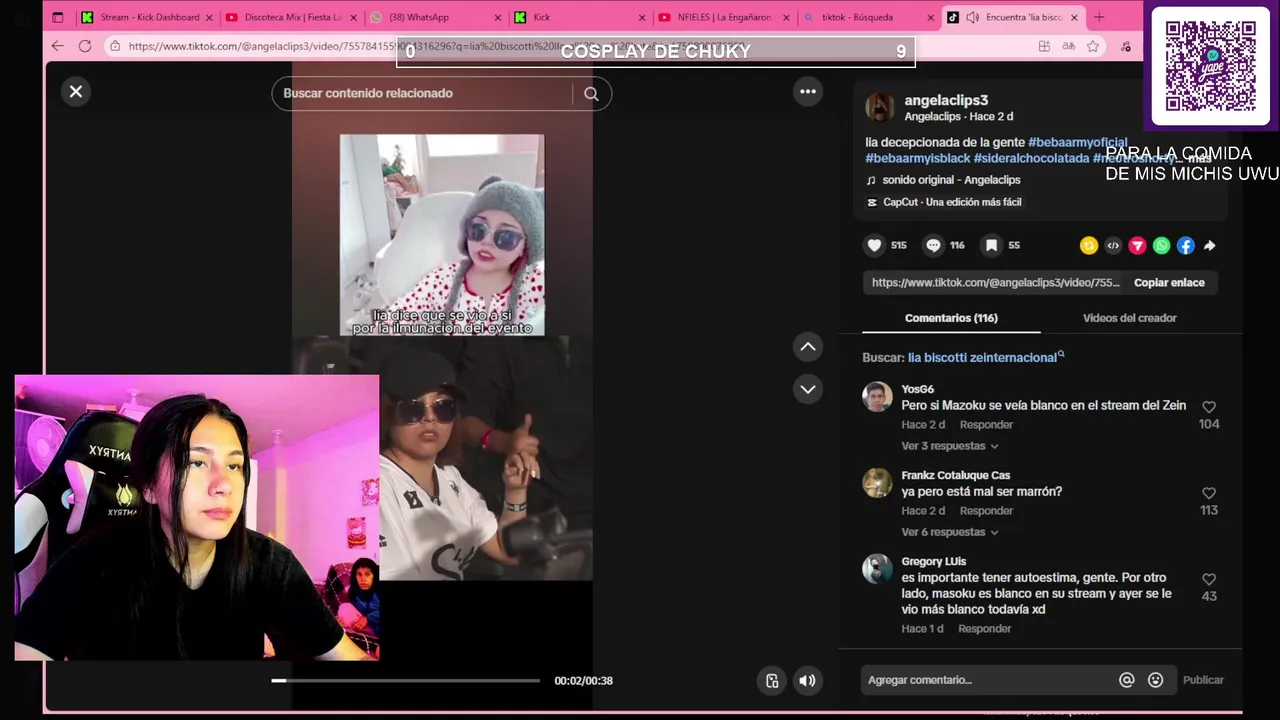This screenshot has height=720, width=1280.
Task: Open the tab actions icon at far left
Action: pos(58,17)
